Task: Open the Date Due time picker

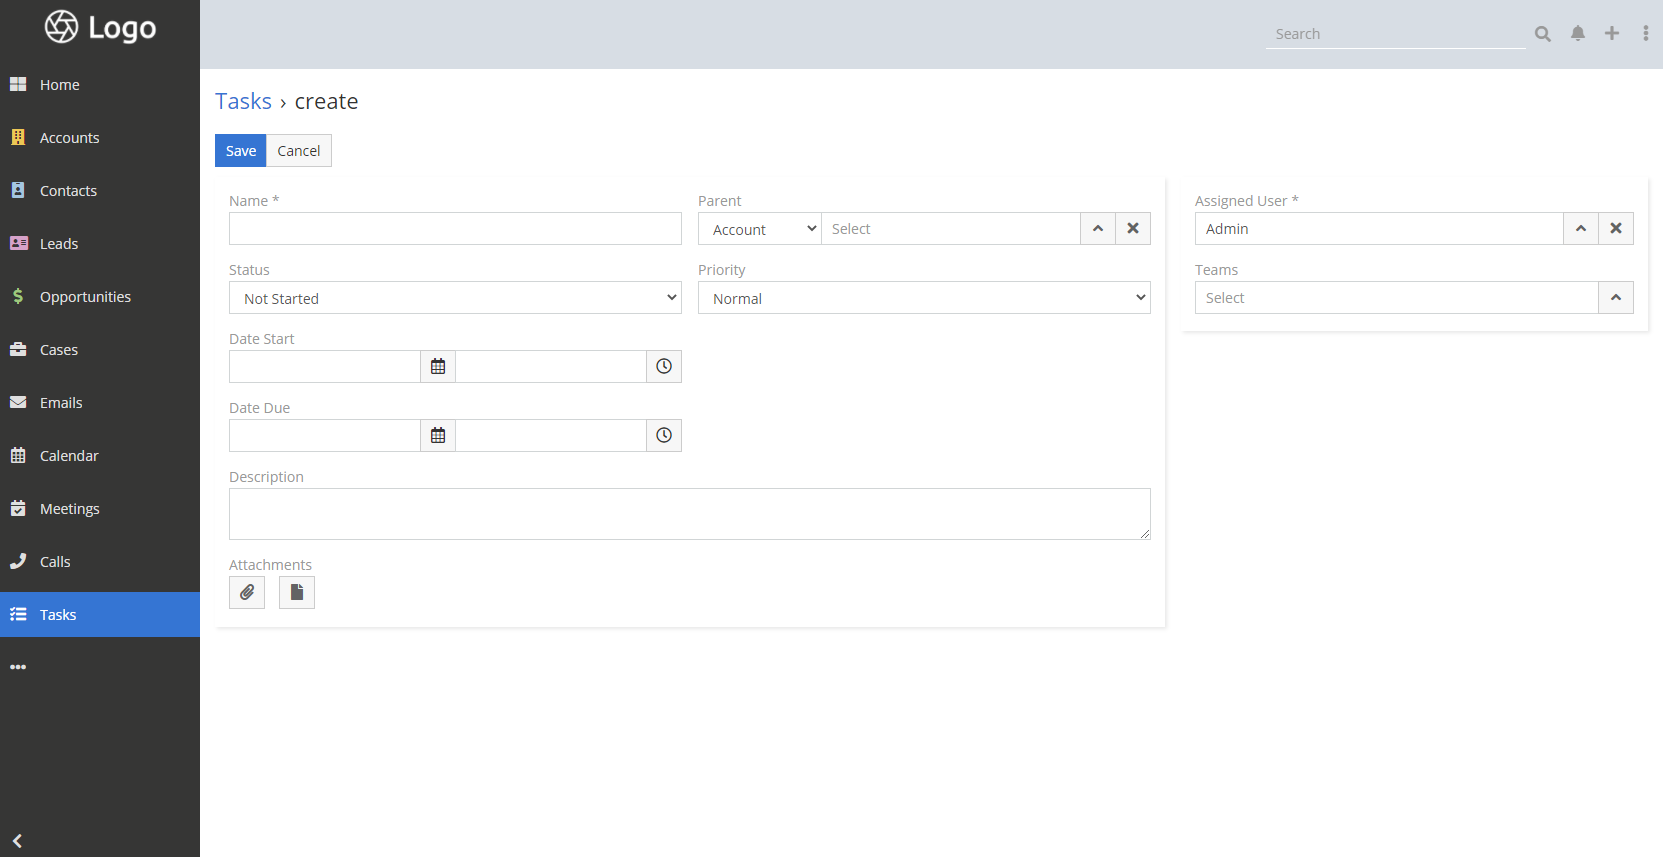Action: [x=664, y=436]
